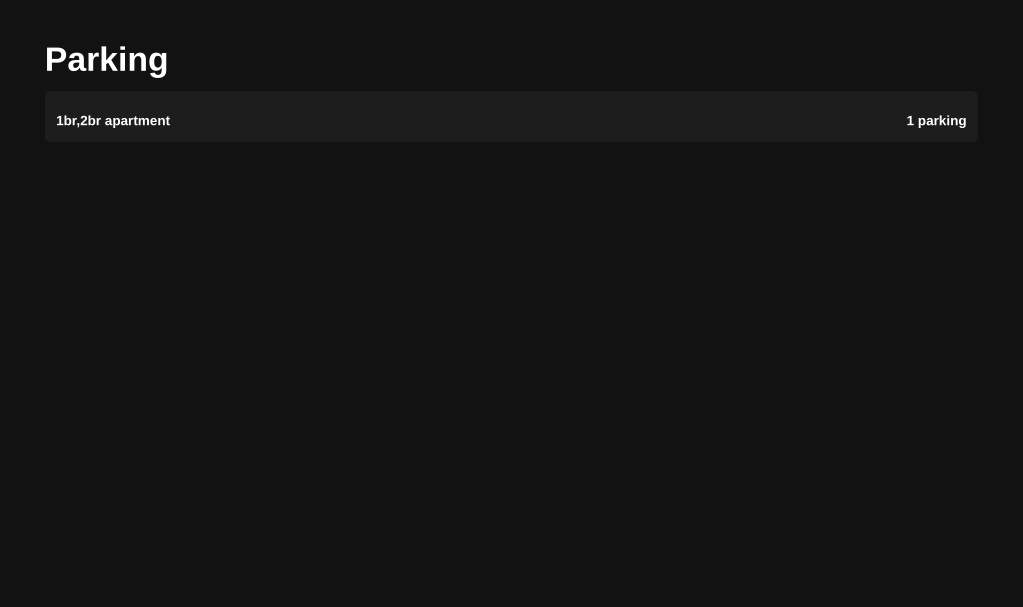This screenshot has height=607, width=1023.
Task: Click the letter g ending the Parking title
Action: tap(159, 63)
